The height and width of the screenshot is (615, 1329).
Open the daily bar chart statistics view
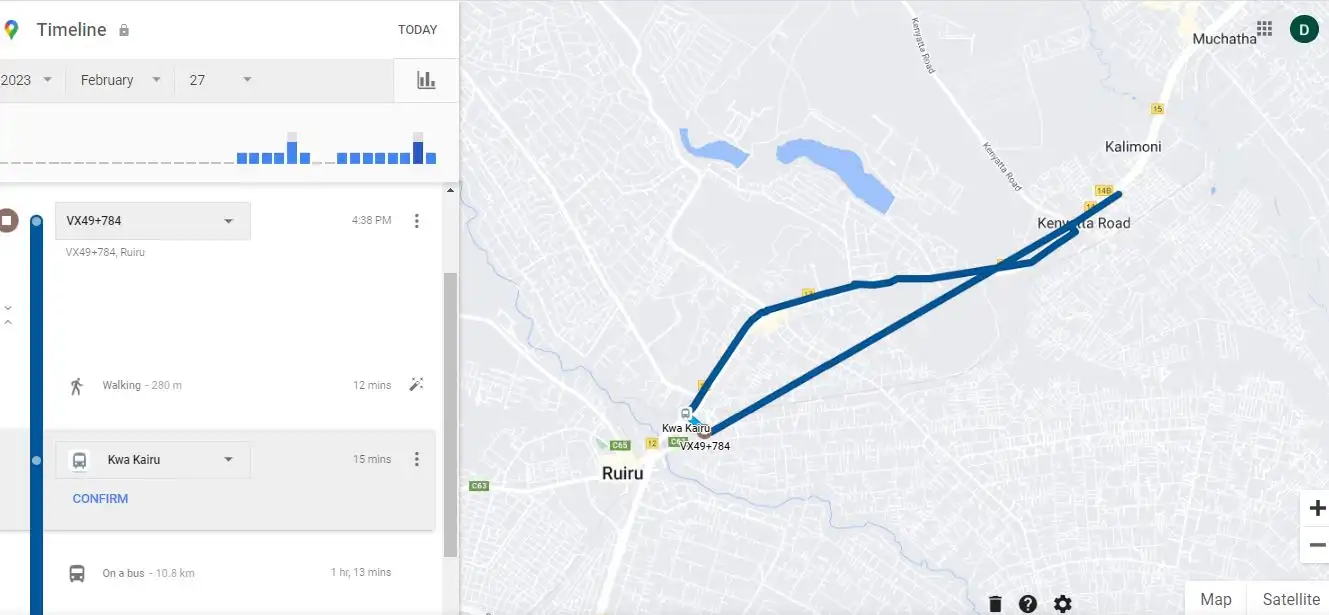pos(427,79)
